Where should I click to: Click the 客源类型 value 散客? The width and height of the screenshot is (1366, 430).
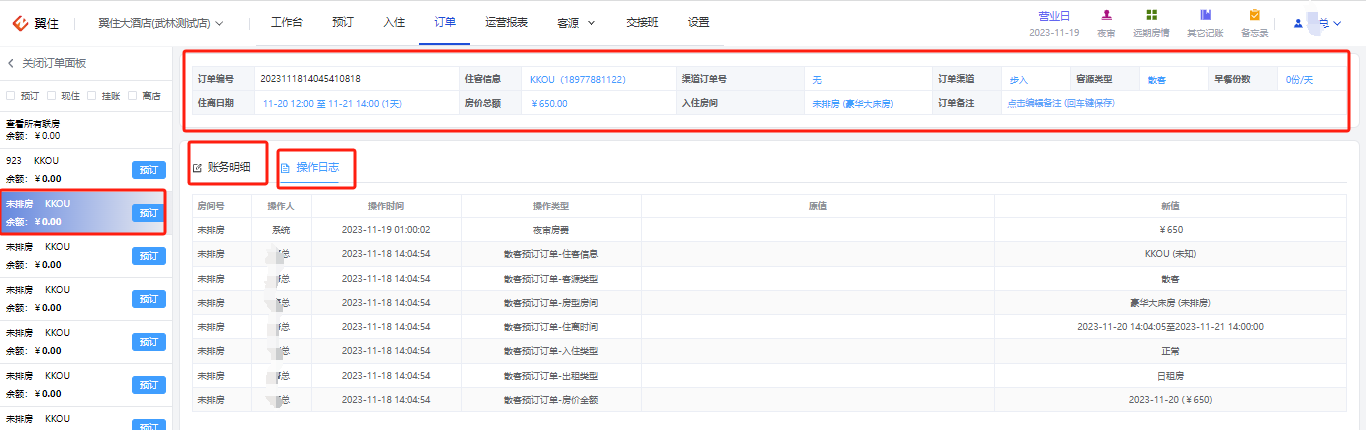(x=1156, y=79)
